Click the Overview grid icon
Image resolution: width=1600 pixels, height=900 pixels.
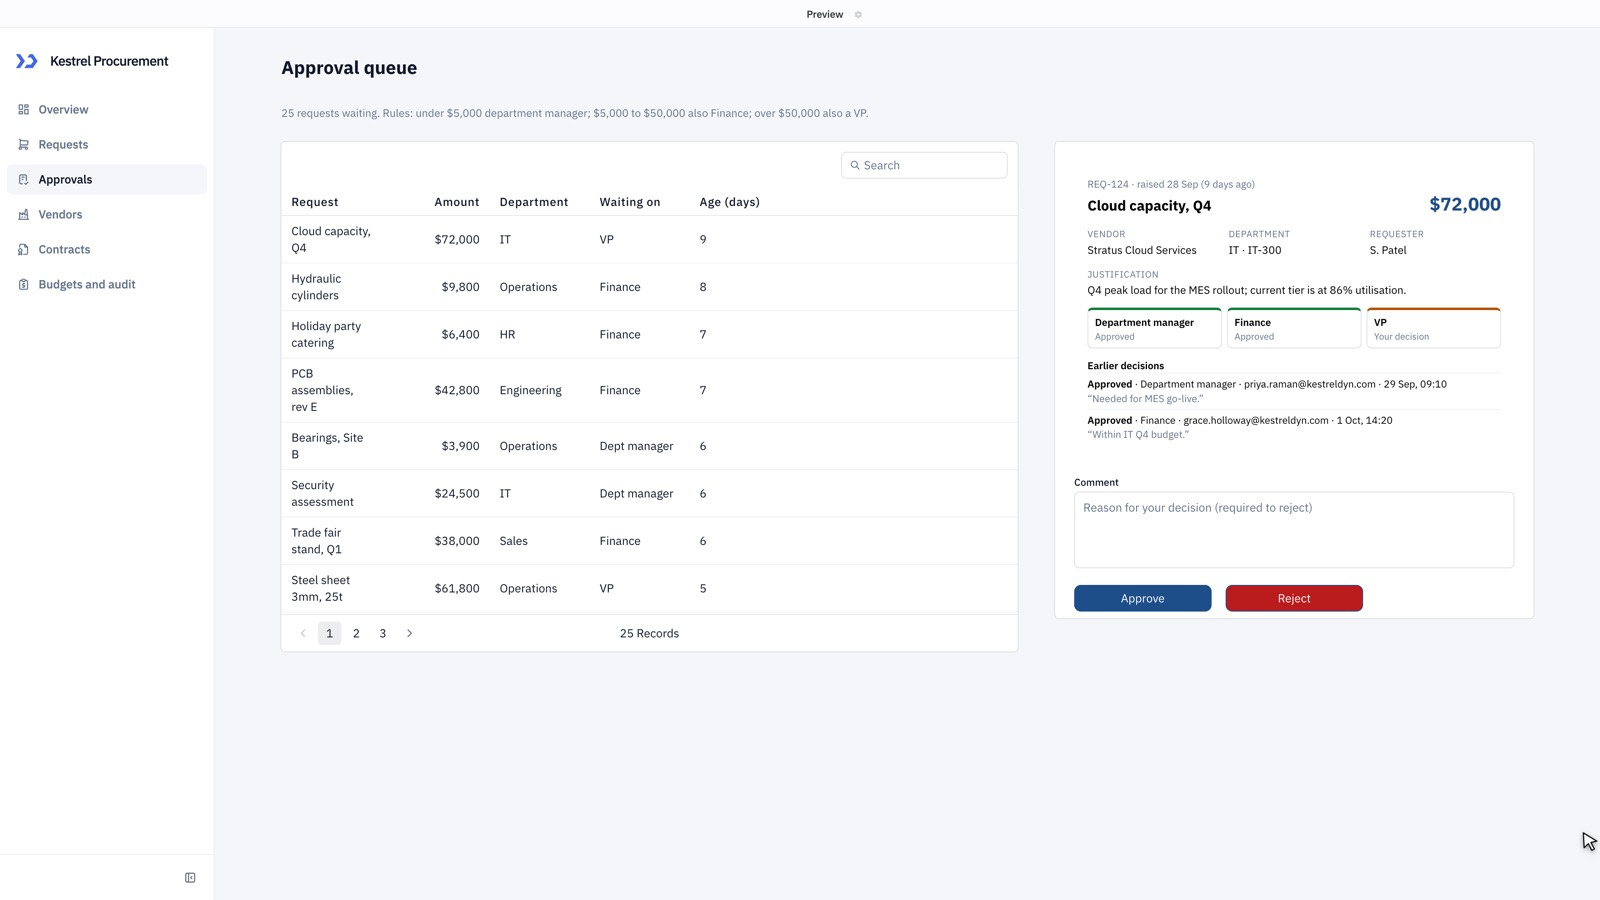tap(23, 109)
